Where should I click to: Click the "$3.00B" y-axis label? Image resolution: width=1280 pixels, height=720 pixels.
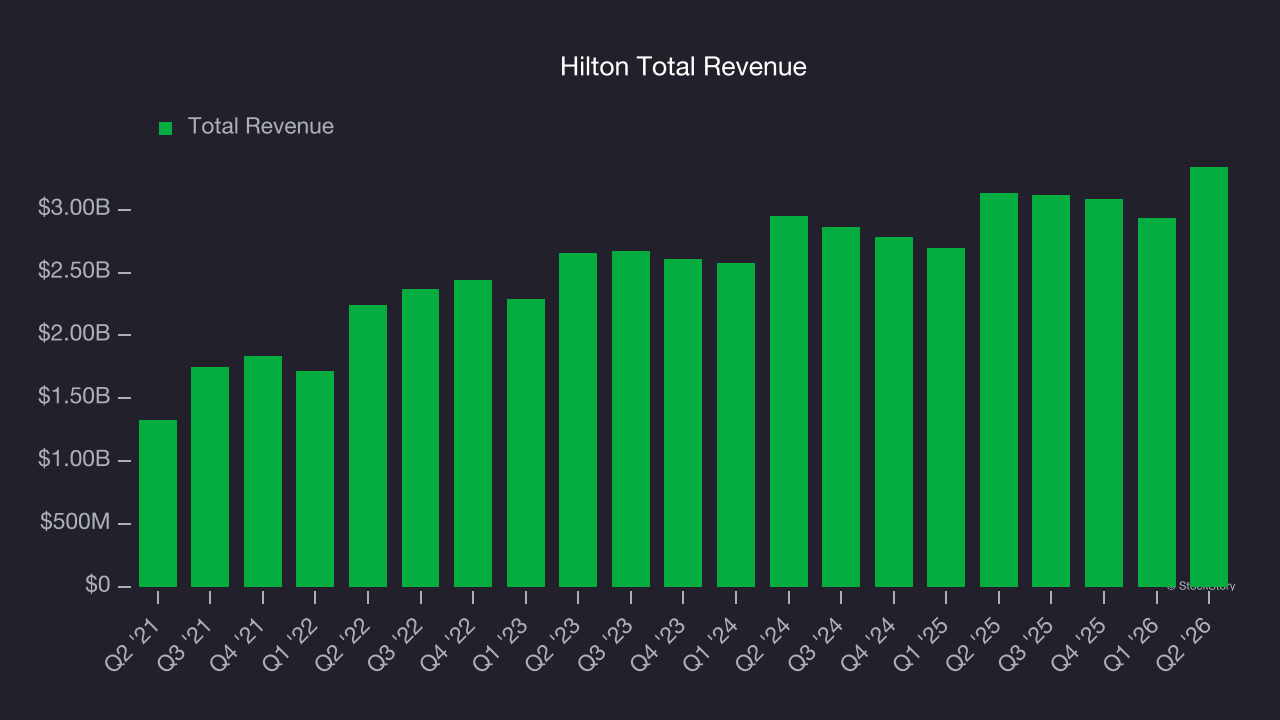tap(73, 209)
